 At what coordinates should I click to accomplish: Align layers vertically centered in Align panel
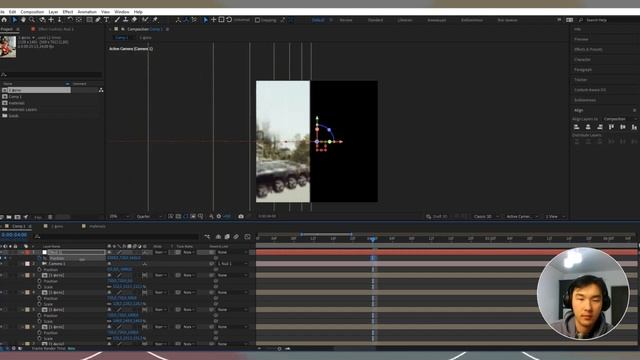click(623, 127)
